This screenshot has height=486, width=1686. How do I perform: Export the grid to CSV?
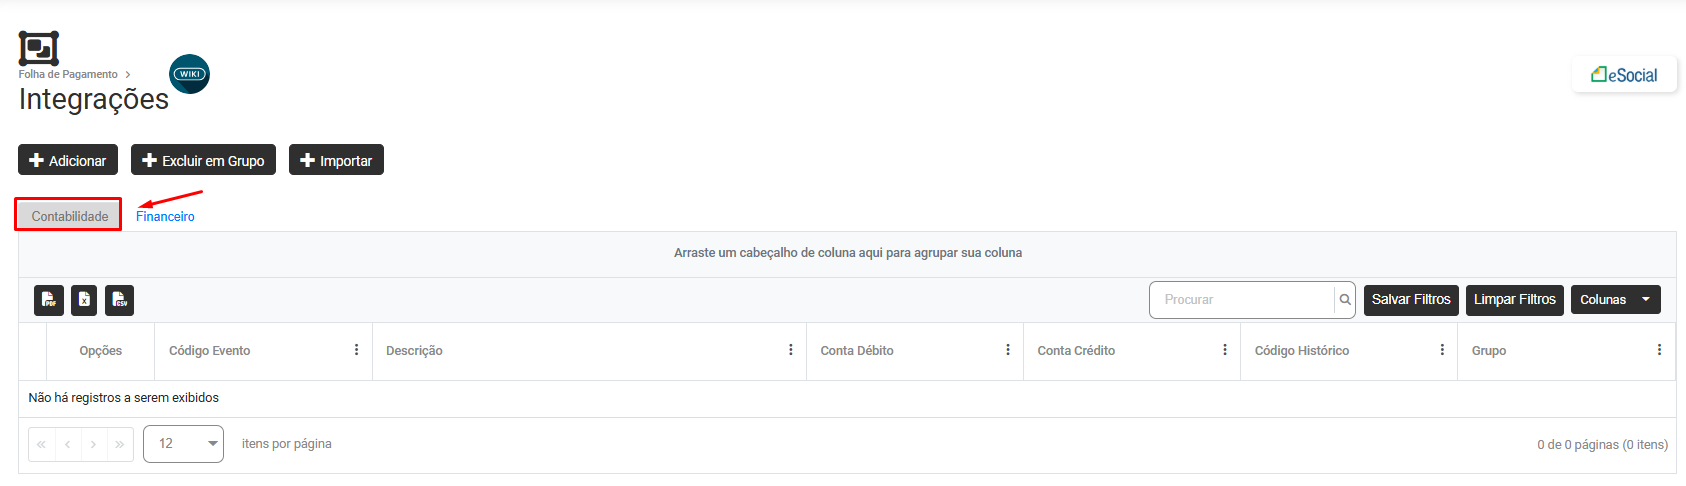[x=119, y=300]
